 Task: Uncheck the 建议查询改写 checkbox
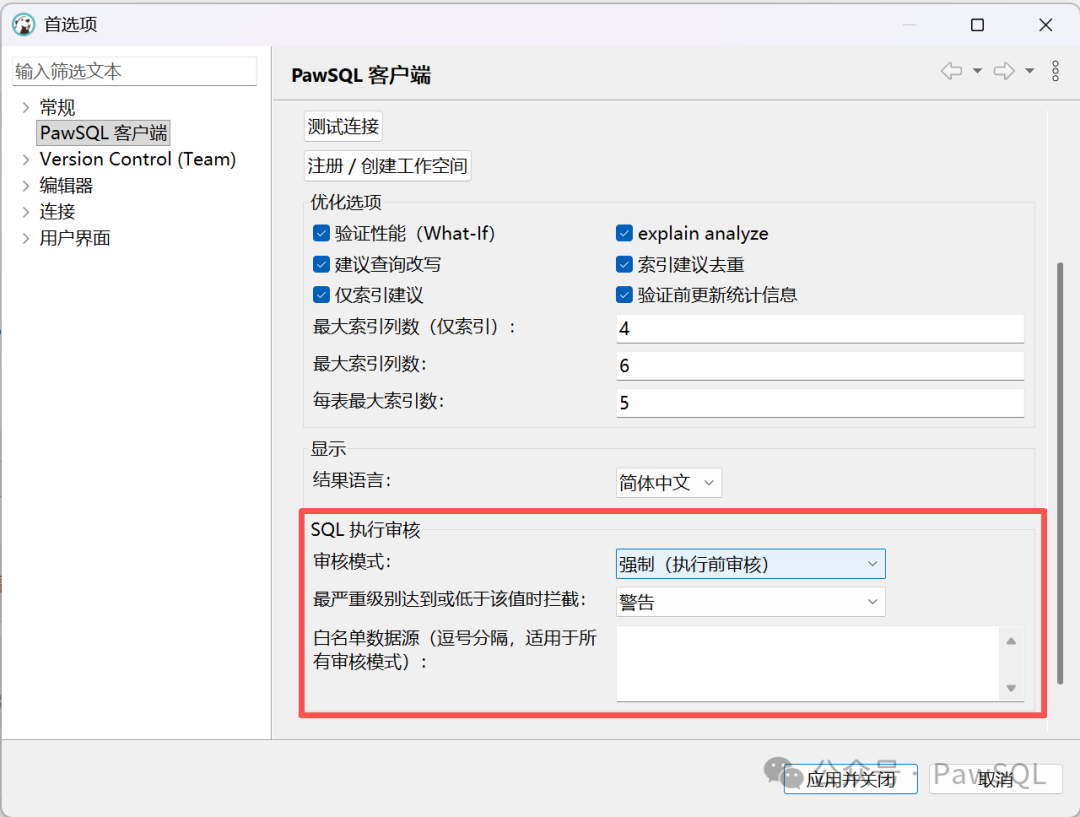(x=321, y=265)
